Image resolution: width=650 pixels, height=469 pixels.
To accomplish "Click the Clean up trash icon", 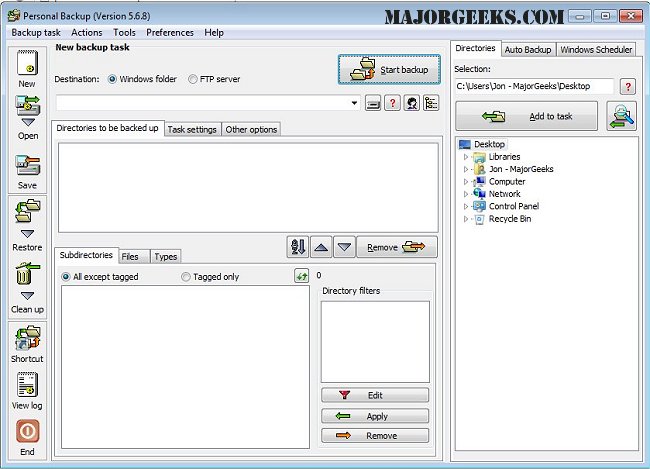I will click(x=27, y=274).
